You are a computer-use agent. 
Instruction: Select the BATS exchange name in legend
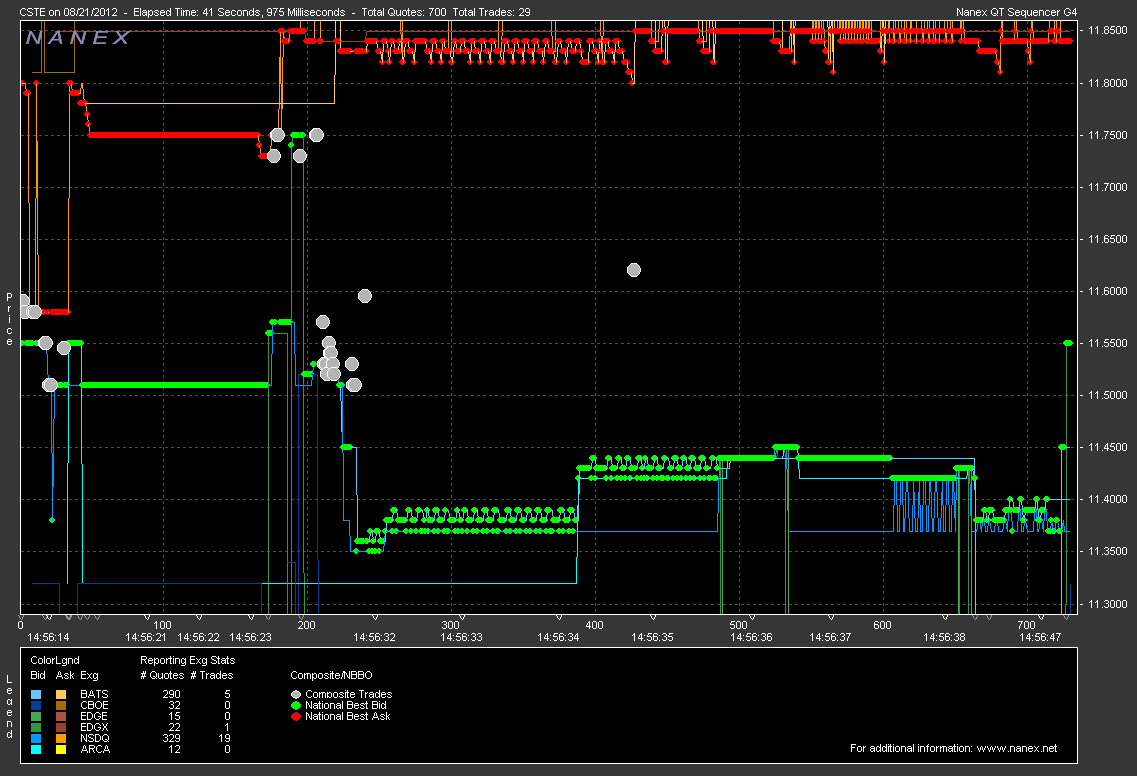[x=94, y=695]
